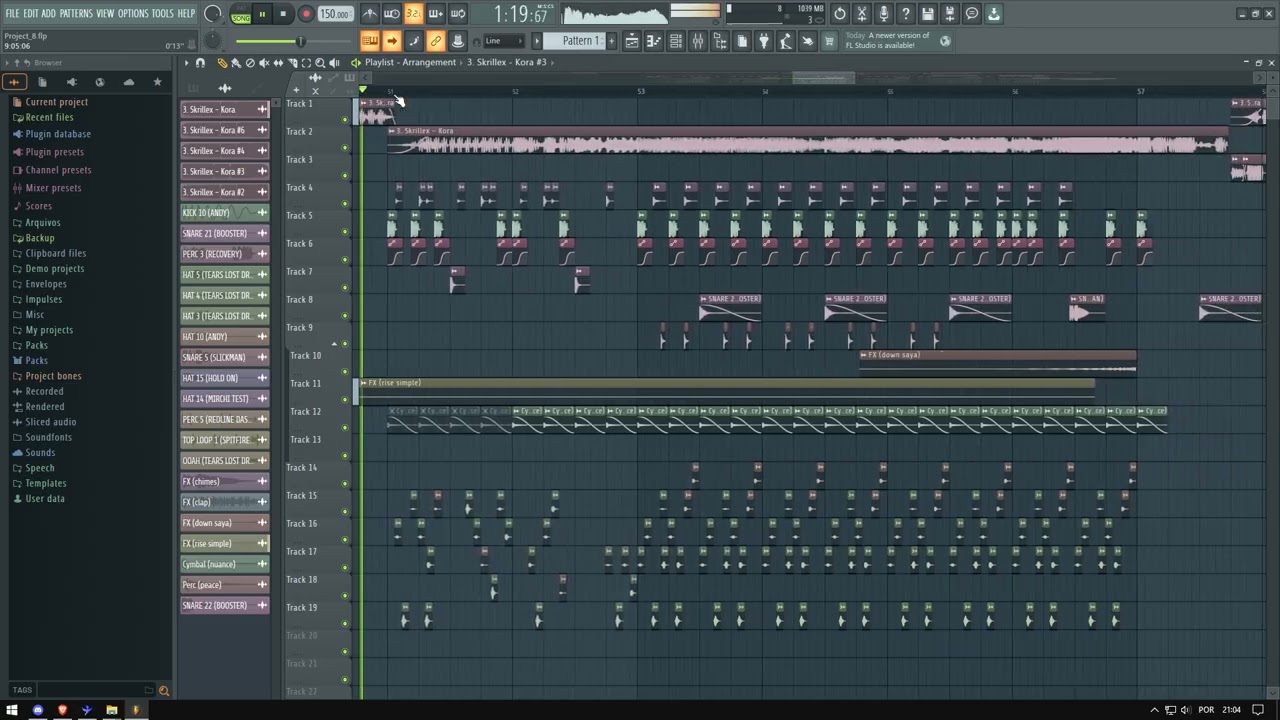The width and height of the screenshot is (1280, 720).
Task: Click the microphone audio recording icon
Action: (884, 14)
